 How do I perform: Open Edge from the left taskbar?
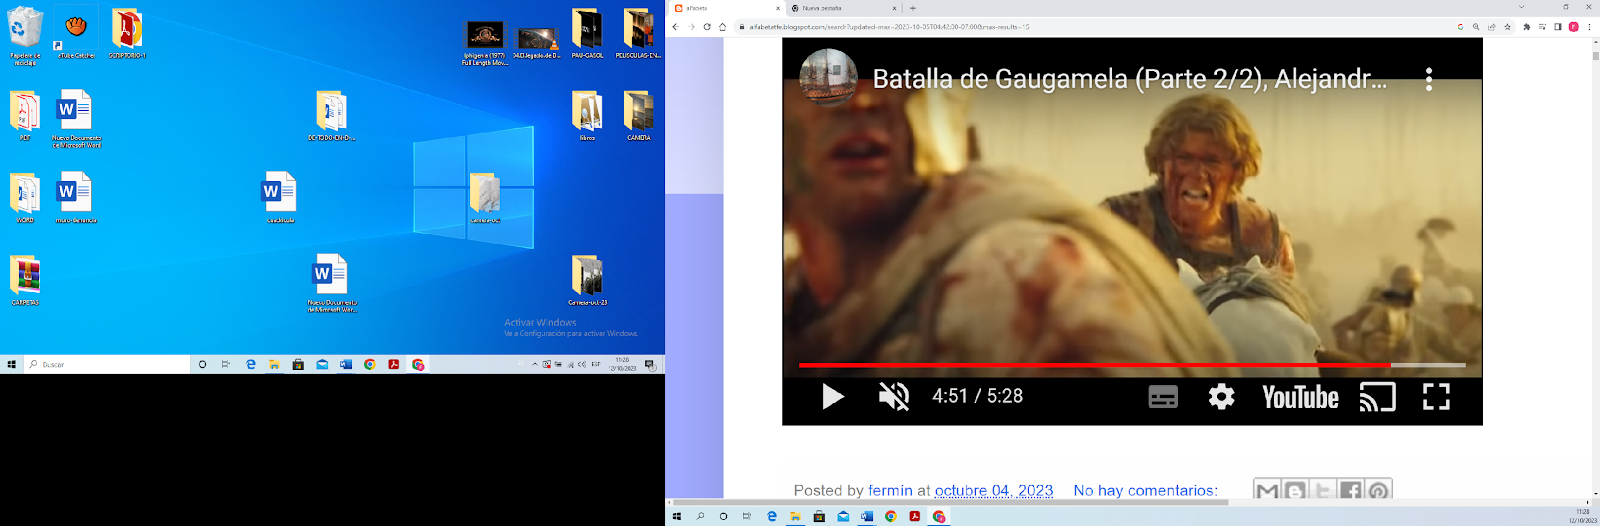[x=250, y=365]
